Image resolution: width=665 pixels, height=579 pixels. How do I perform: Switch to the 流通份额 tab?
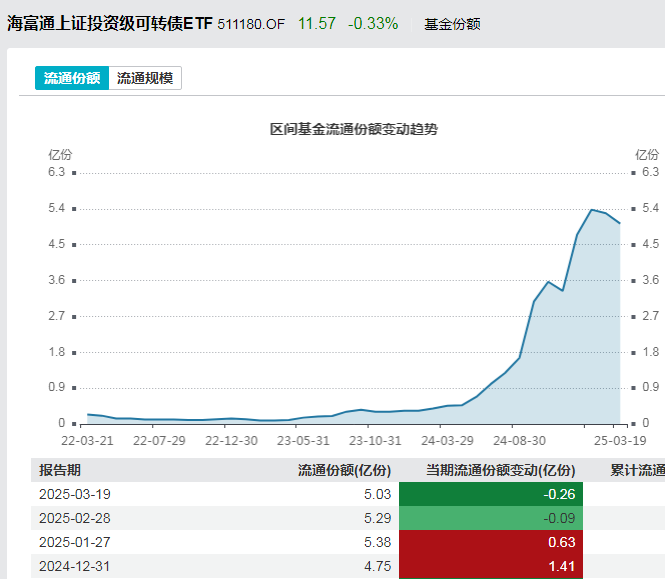[x=72, y=78]
